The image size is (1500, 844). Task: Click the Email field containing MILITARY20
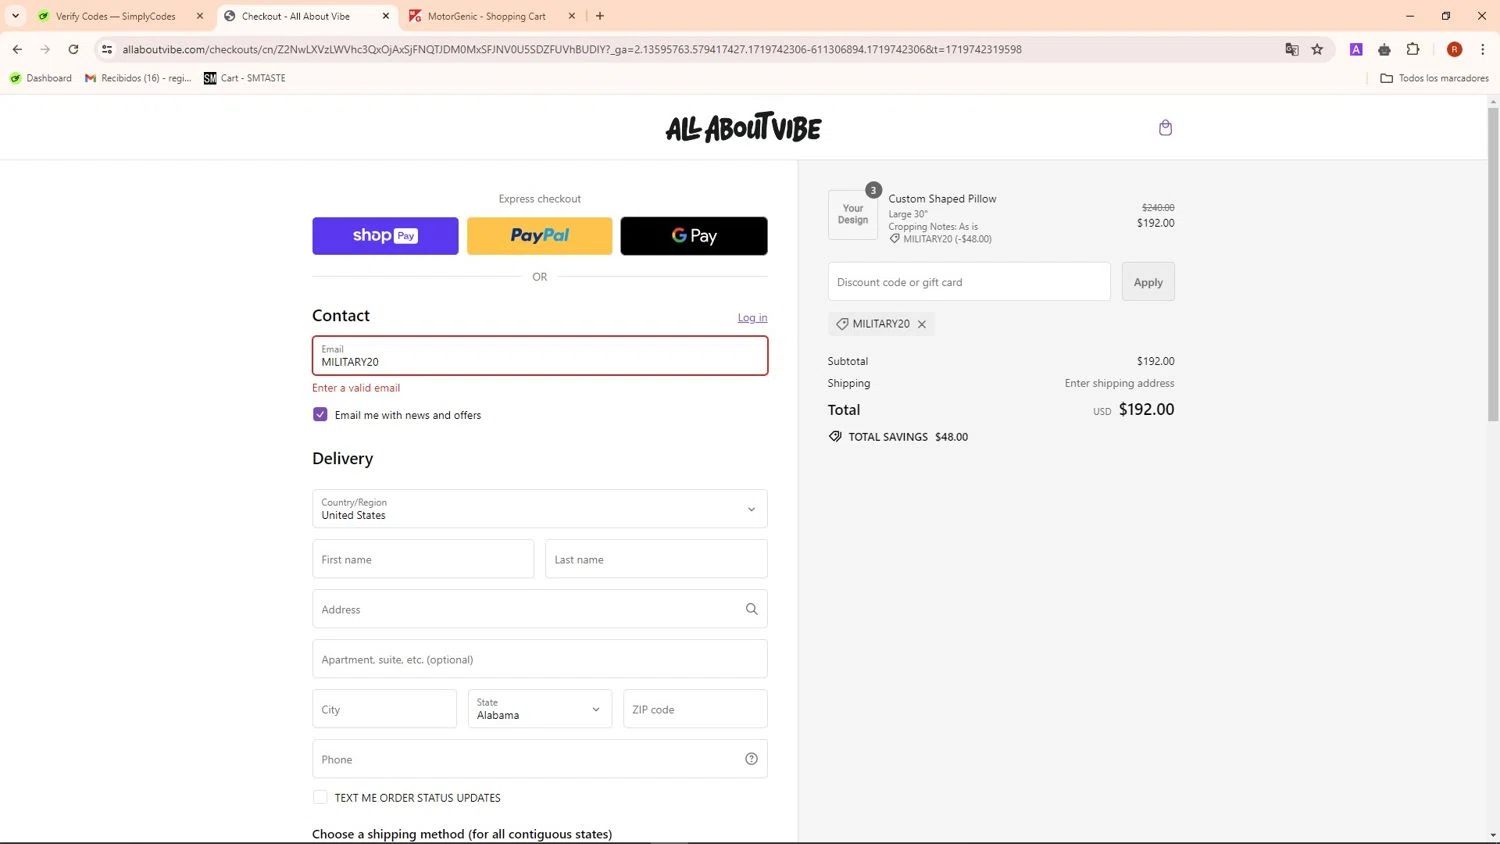[x=540, y=356]
